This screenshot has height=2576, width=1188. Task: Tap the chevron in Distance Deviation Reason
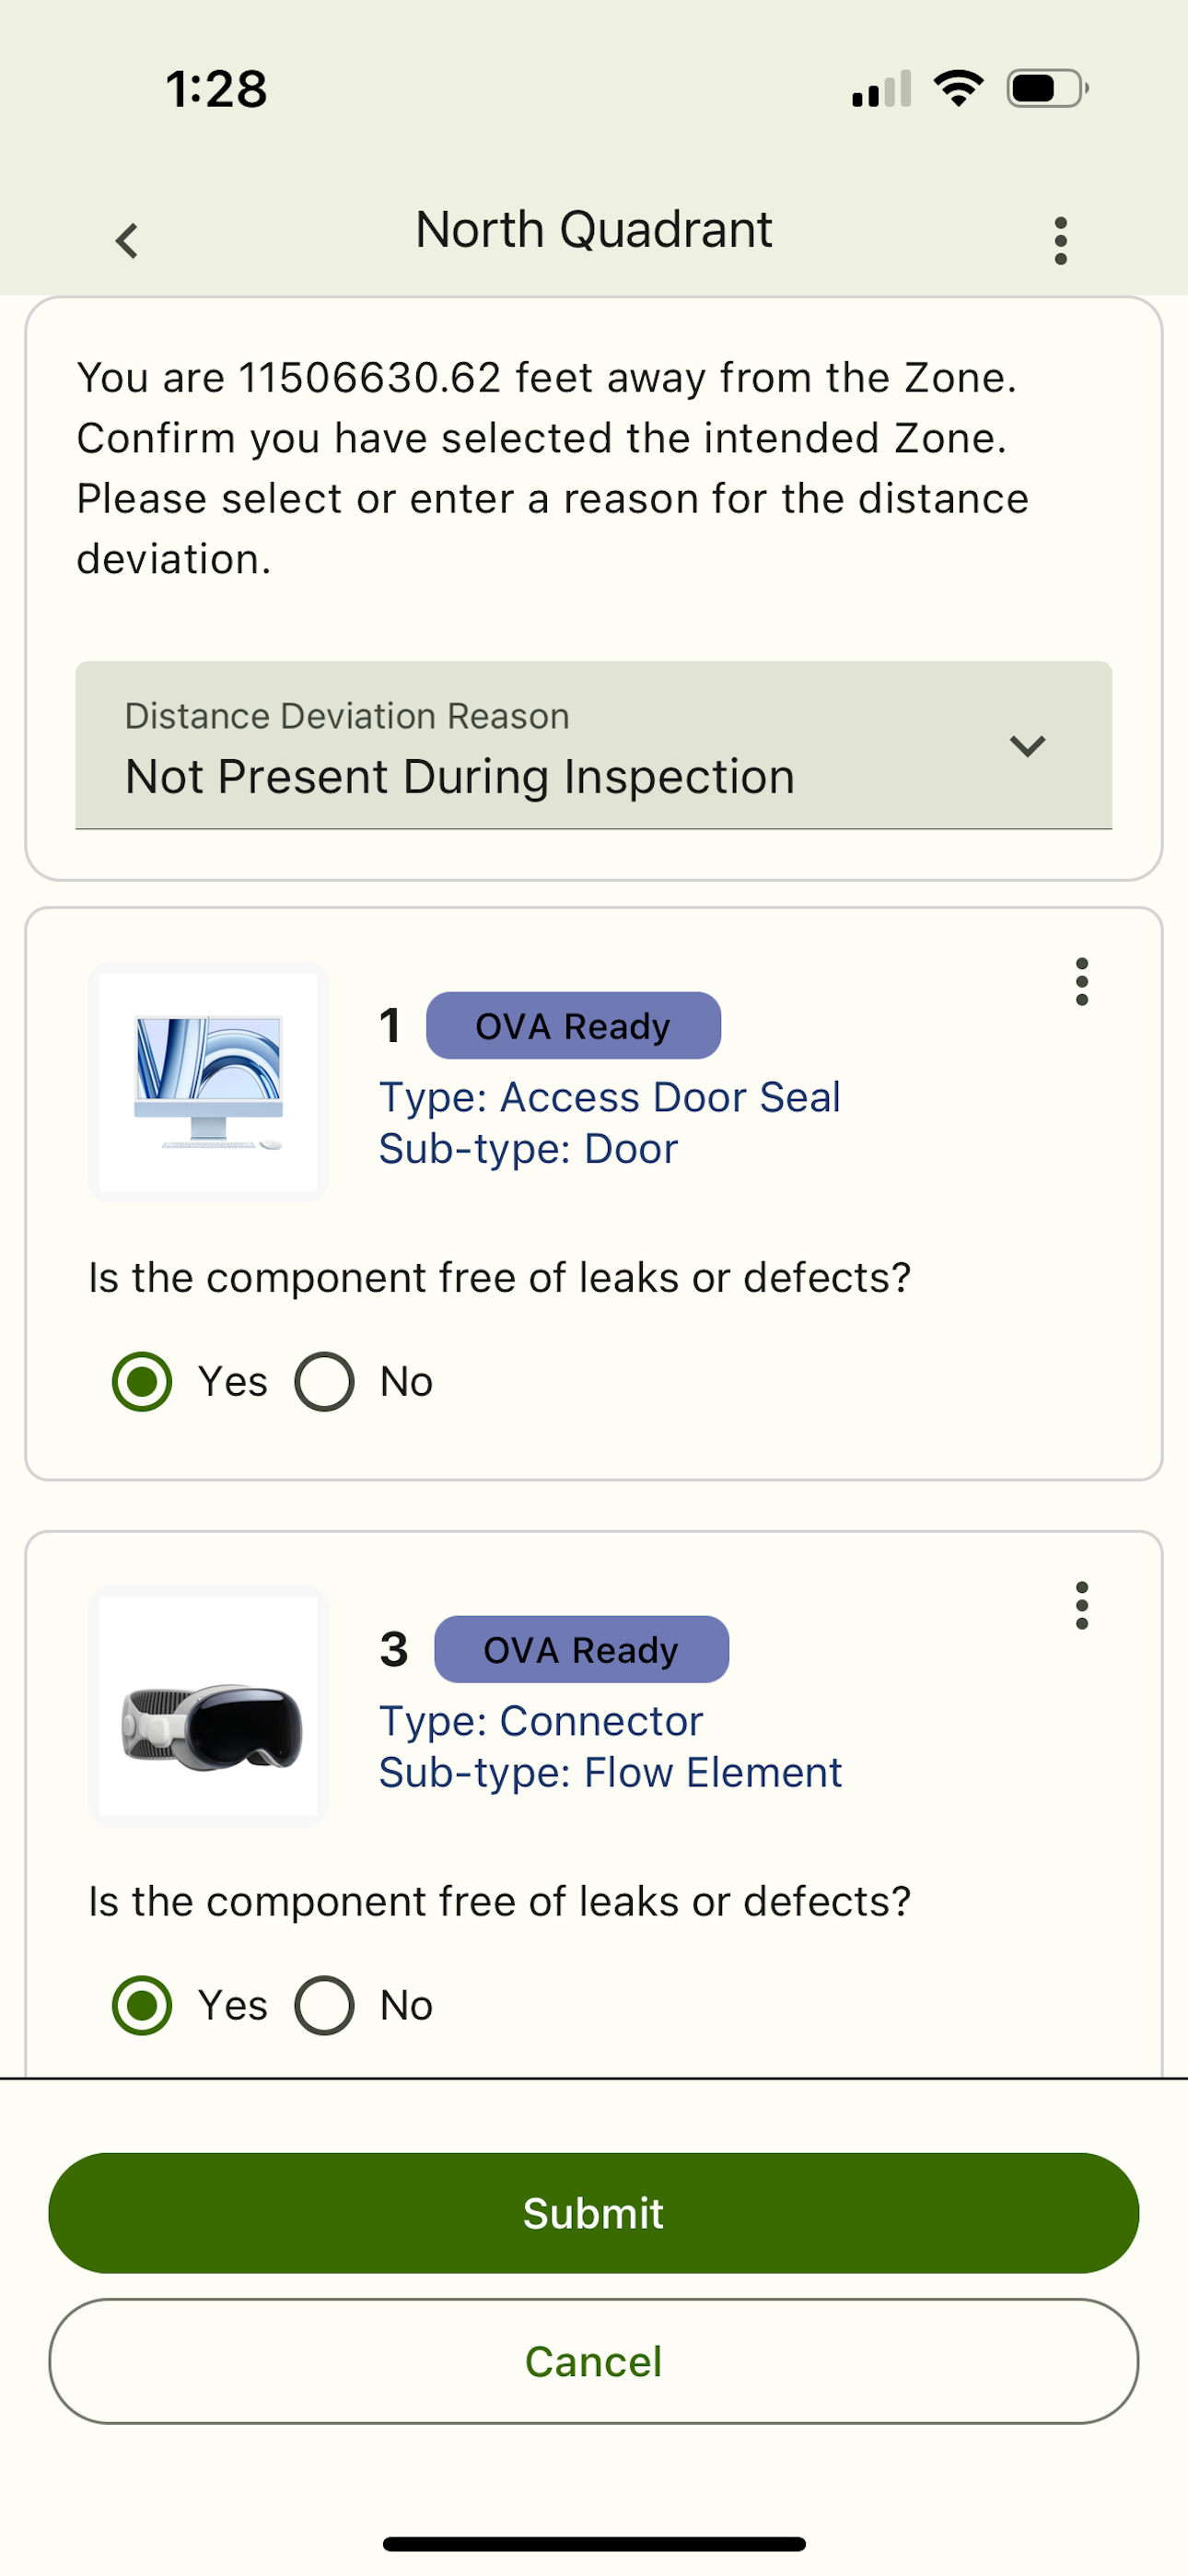[x=1027, y=746]
